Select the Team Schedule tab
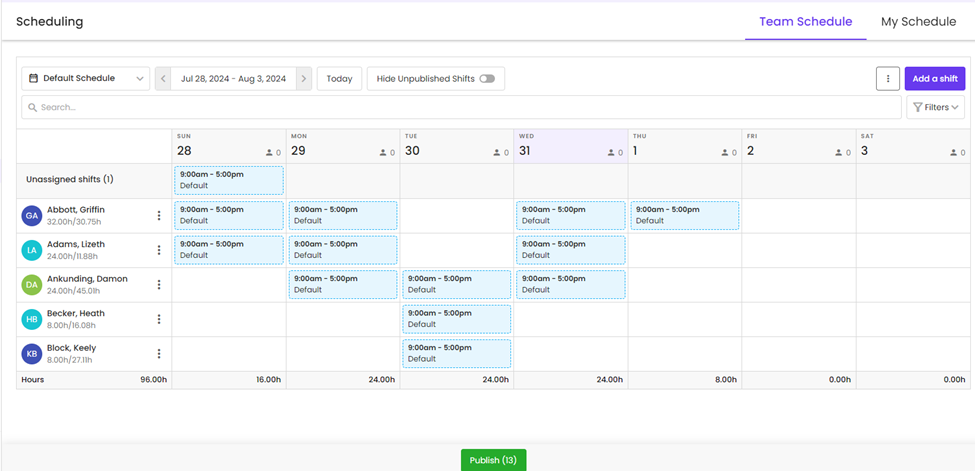The height and width of the screenshot is (471, 975). pos(805,22)
